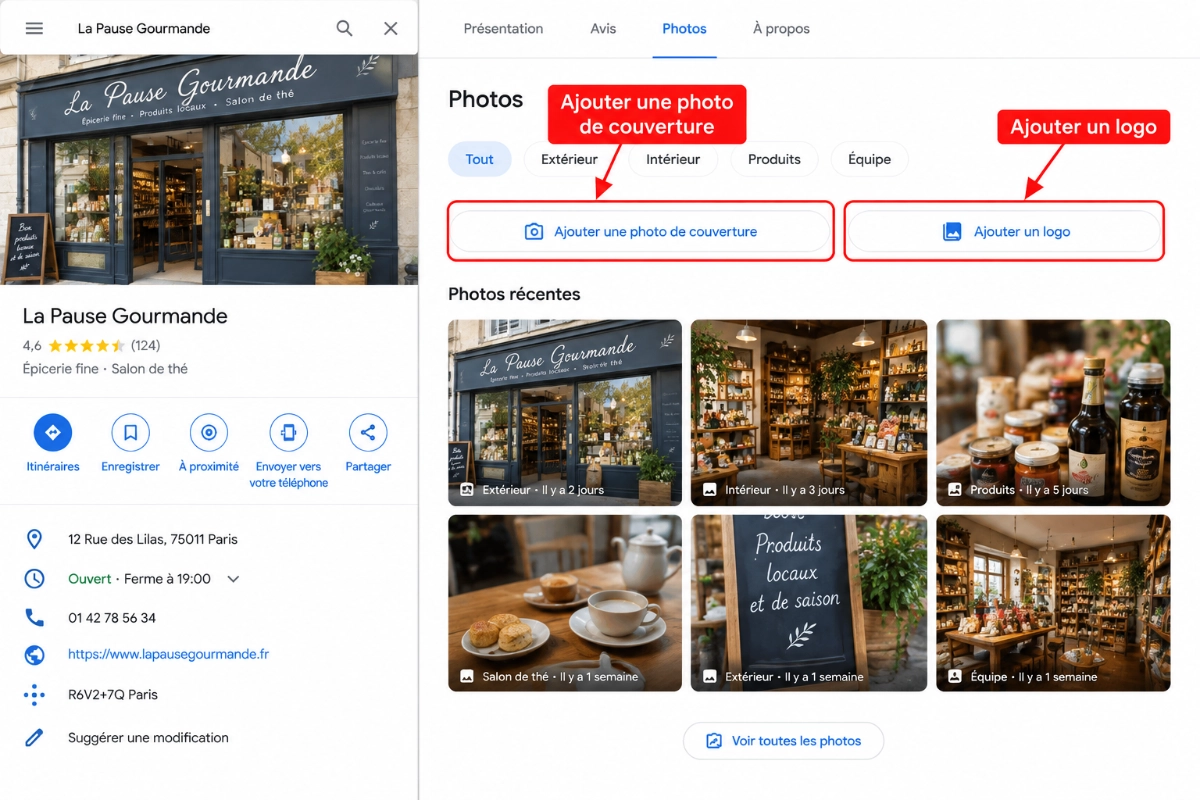Switch to the À propos tab
The image size is (1200, 800).
[x=781, y=28]
